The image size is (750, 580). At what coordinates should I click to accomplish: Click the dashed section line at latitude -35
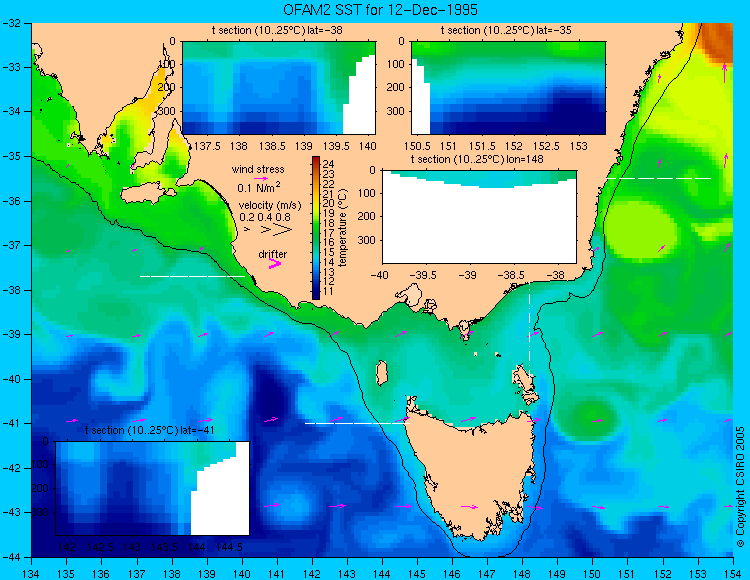(x=659, y=178)
